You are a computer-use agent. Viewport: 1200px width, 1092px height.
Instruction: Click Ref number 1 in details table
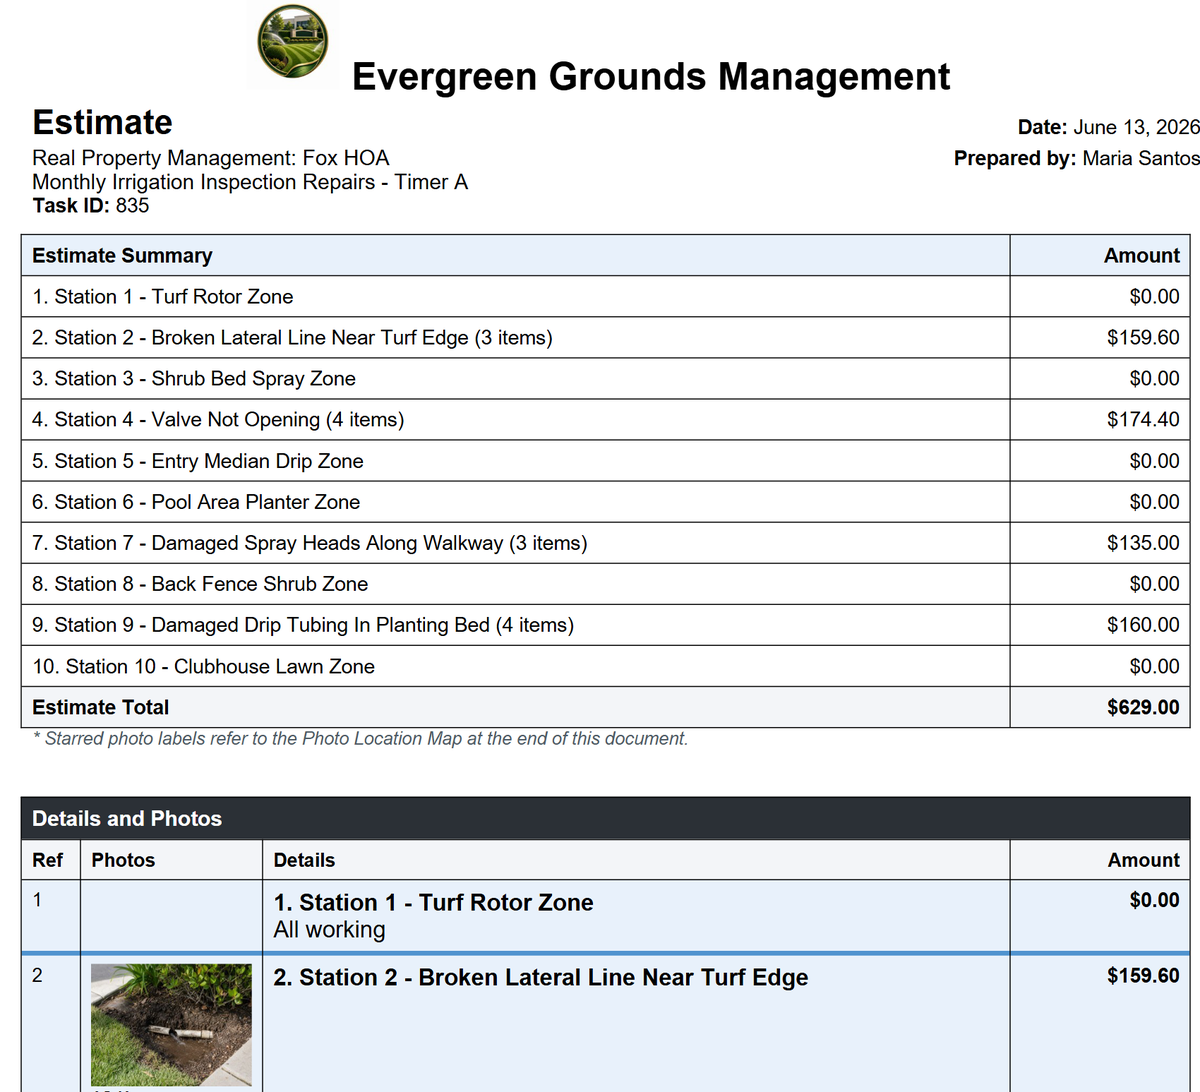point(37,899)
